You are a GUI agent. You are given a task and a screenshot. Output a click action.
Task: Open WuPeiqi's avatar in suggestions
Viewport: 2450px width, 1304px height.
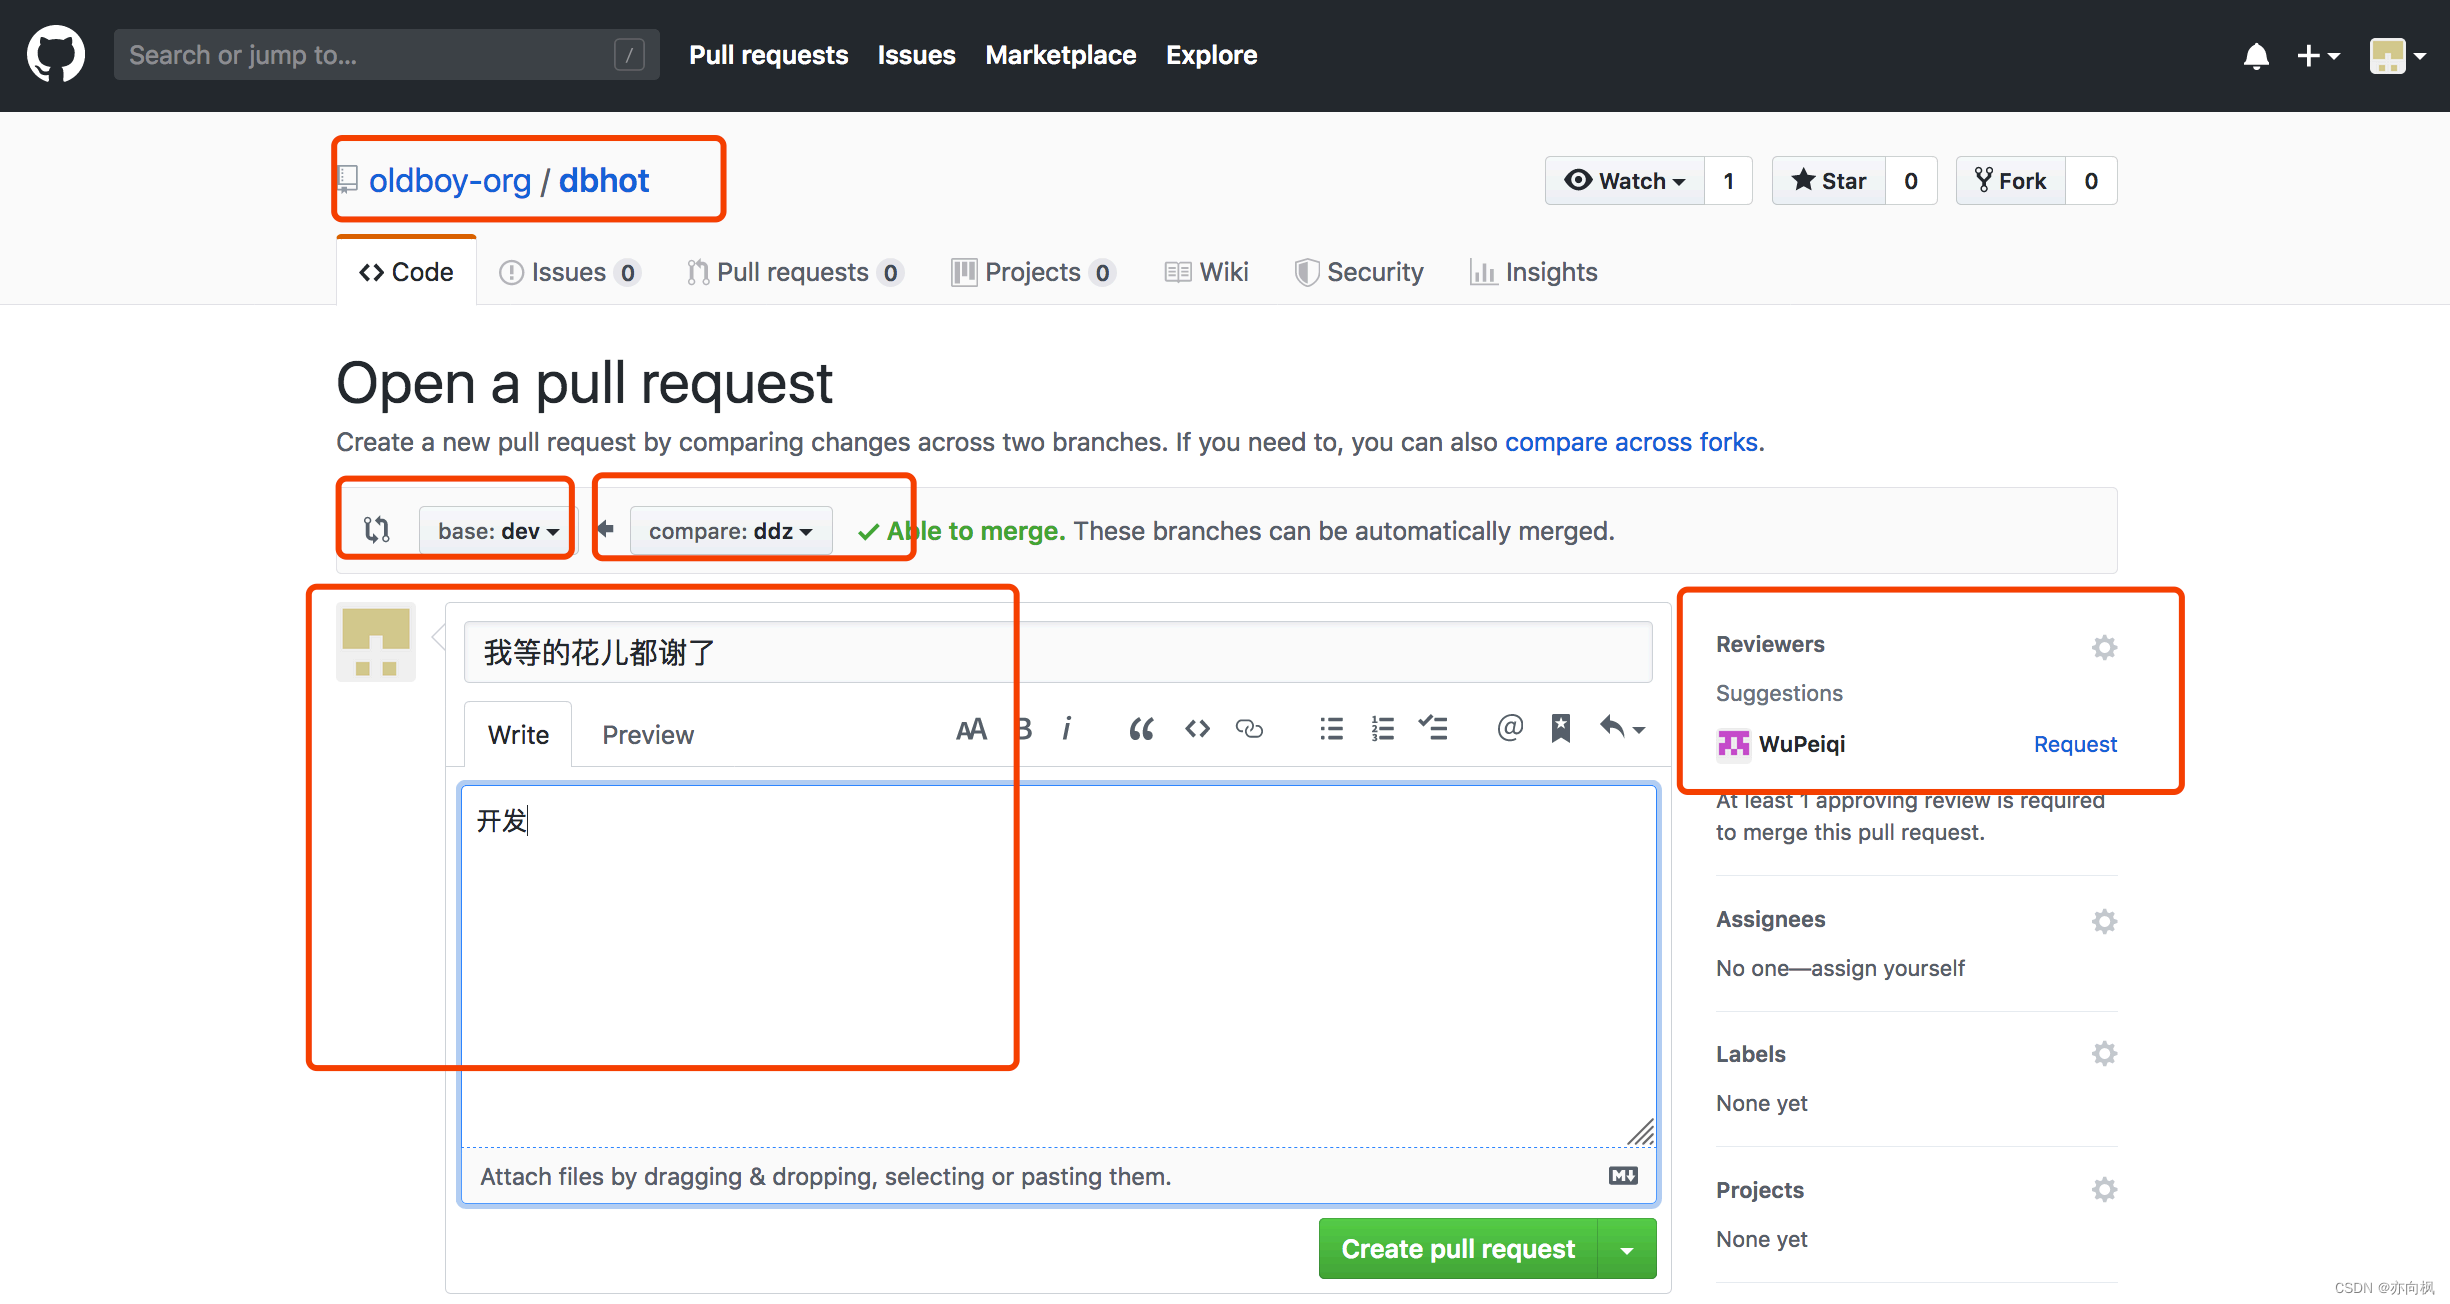(x=1734, y=745)
